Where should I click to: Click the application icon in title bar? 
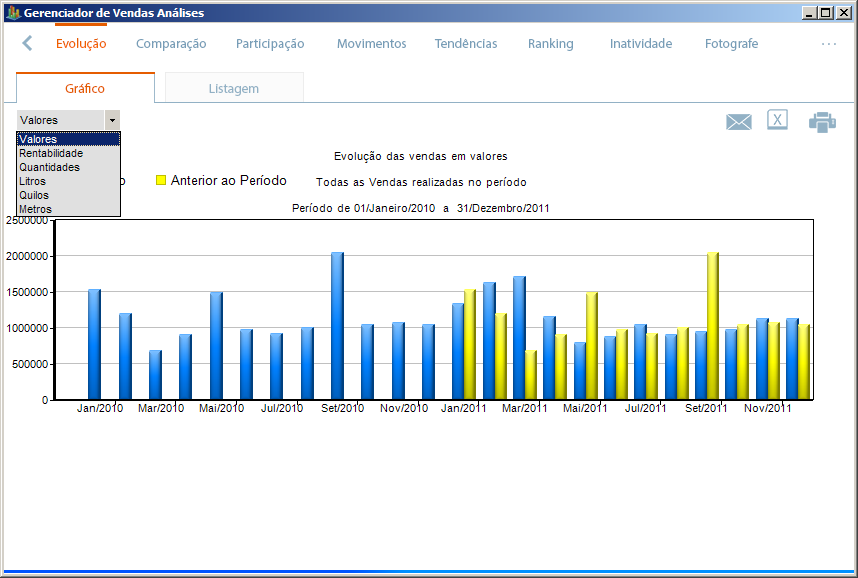click(x=12, y=13)
